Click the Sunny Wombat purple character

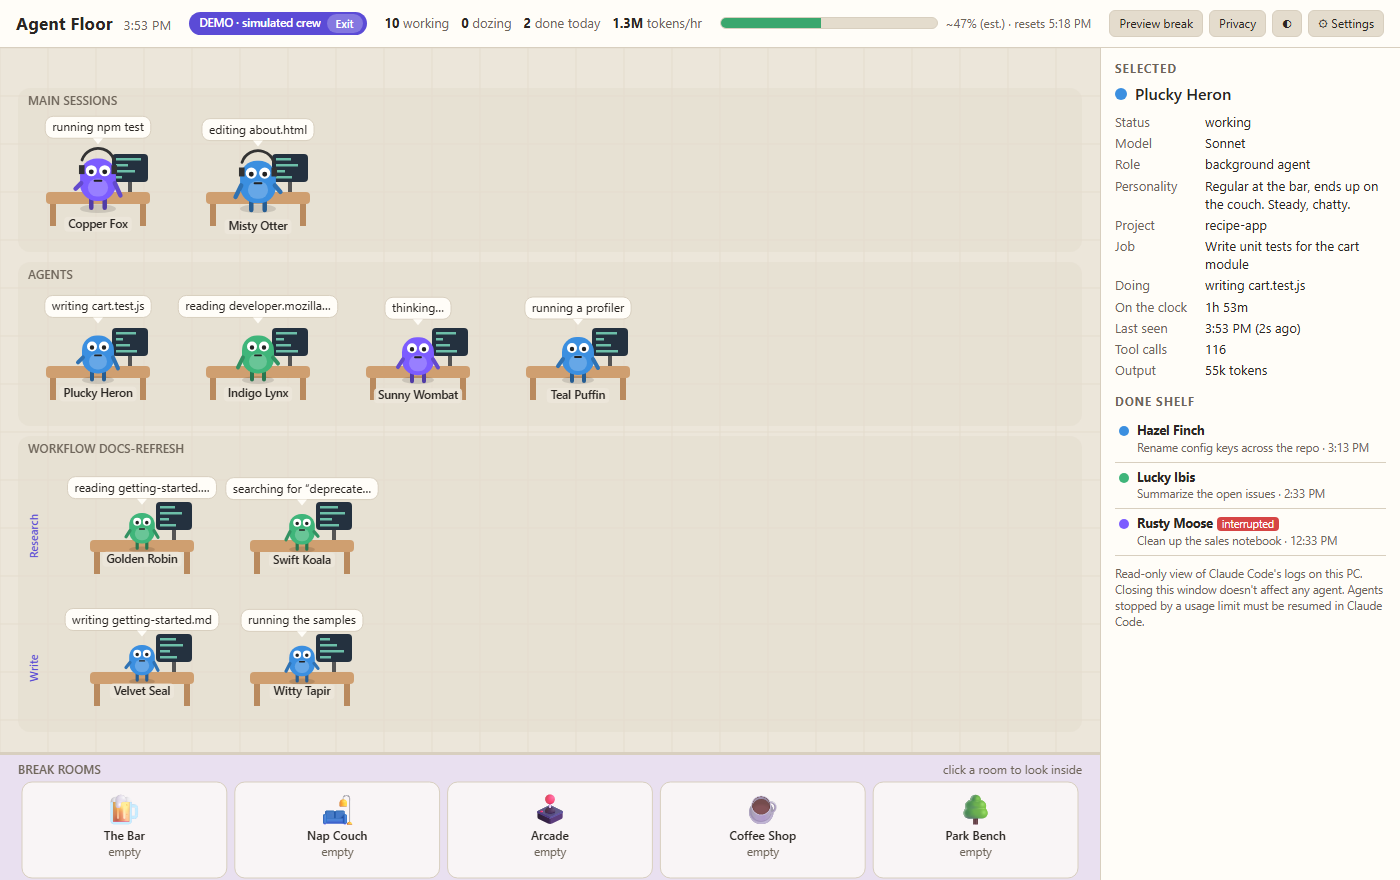[417, 358]
